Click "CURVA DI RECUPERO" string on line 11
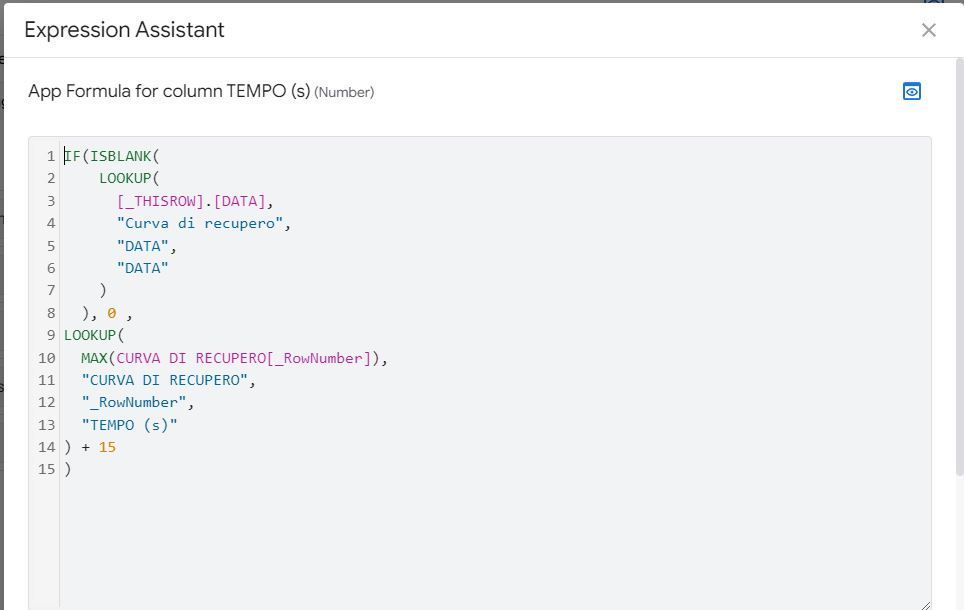 [x=164, y=380]
